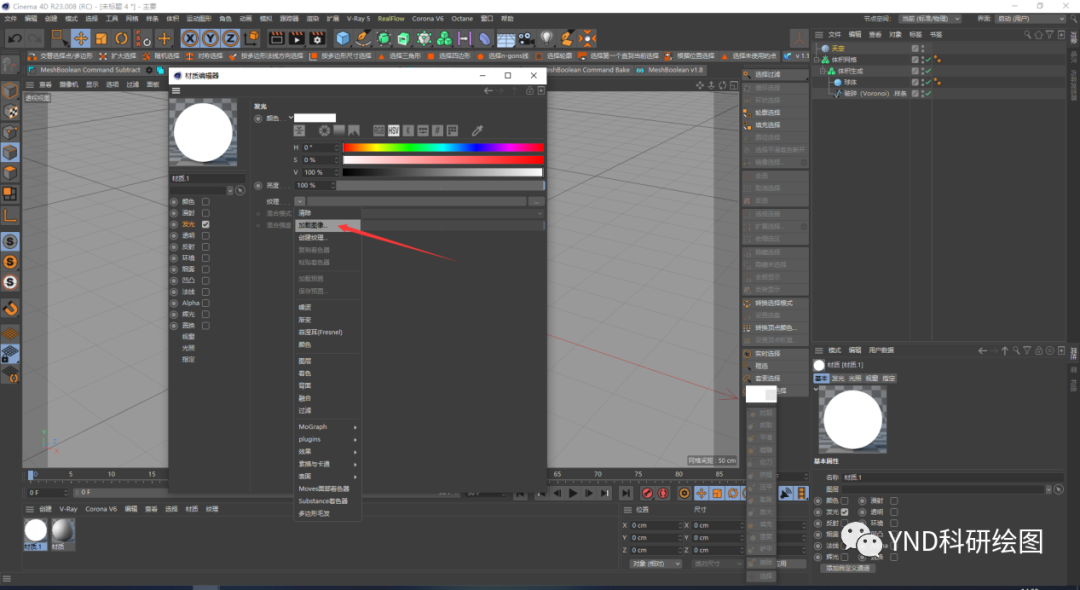This screenshot has width=1080, height=590.
Task: Enable the 颜色 channel checkbox
Action: click(205, 202)
